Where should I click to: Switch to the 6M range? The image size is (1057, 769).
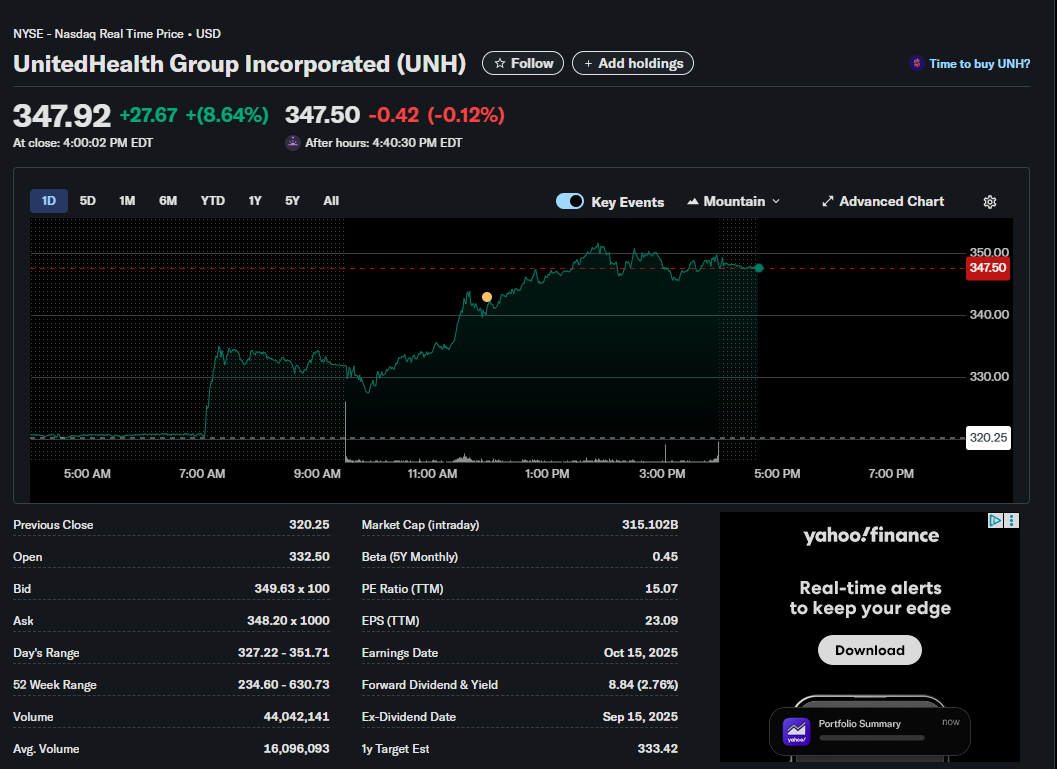168,201
